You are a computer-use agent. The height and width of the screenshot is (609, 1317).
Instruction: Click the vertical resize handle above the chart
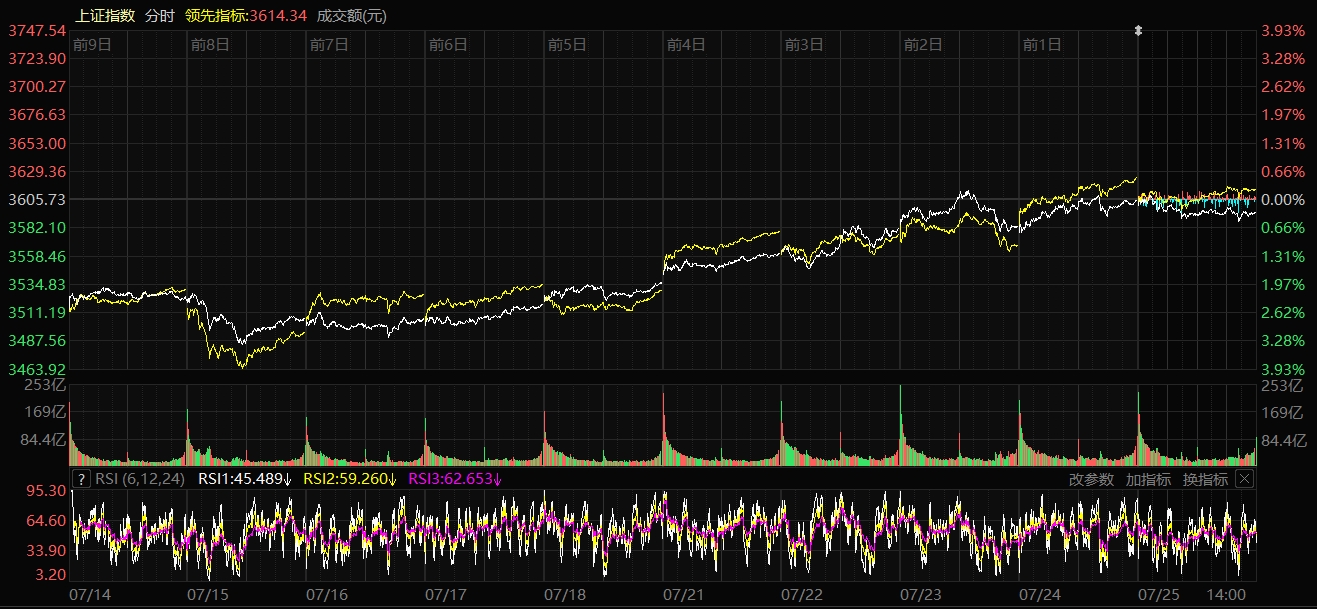pyautogui.click(x=1137, y=30)
